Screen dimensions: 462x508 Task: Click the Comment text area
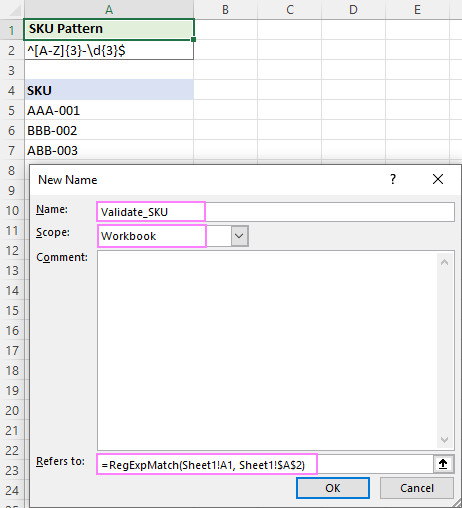pos(276,350)
